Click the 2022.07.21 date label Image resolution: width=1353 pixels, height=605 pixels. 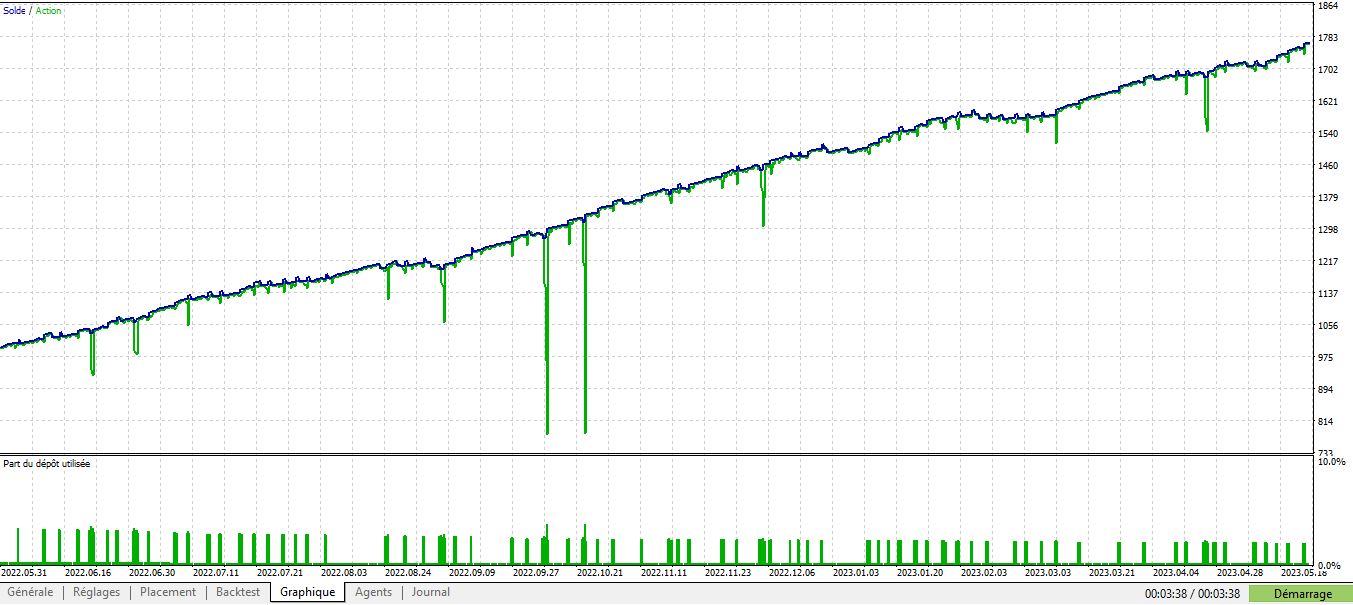tap(279, 574)
